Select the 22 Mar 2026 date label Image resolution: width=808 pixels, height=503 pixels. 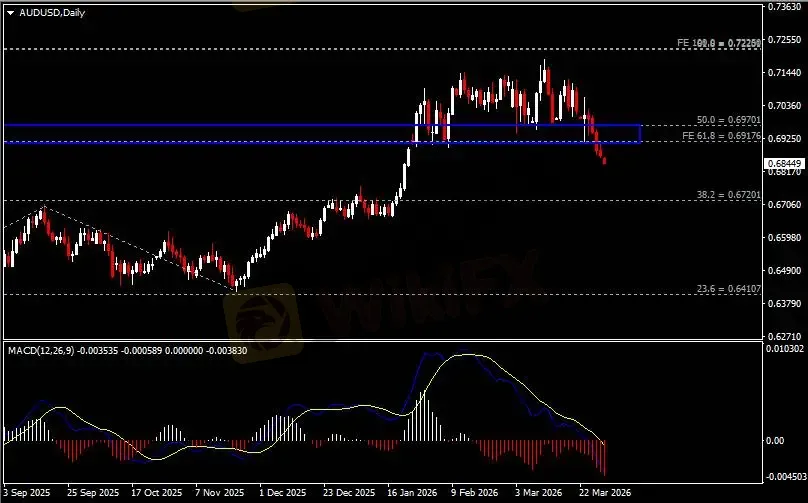(606, 493)
